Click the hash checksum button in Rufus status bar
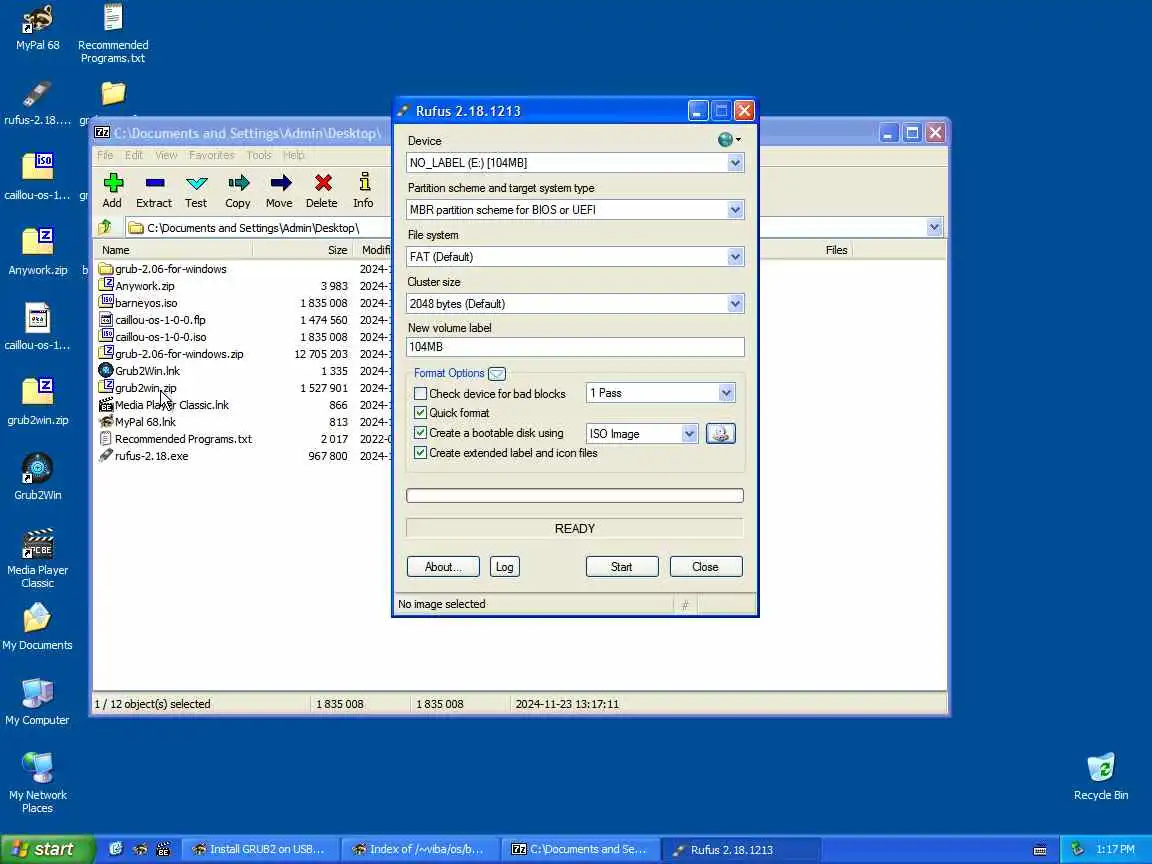The image size is (1152, 864). (x=685, y=605)
